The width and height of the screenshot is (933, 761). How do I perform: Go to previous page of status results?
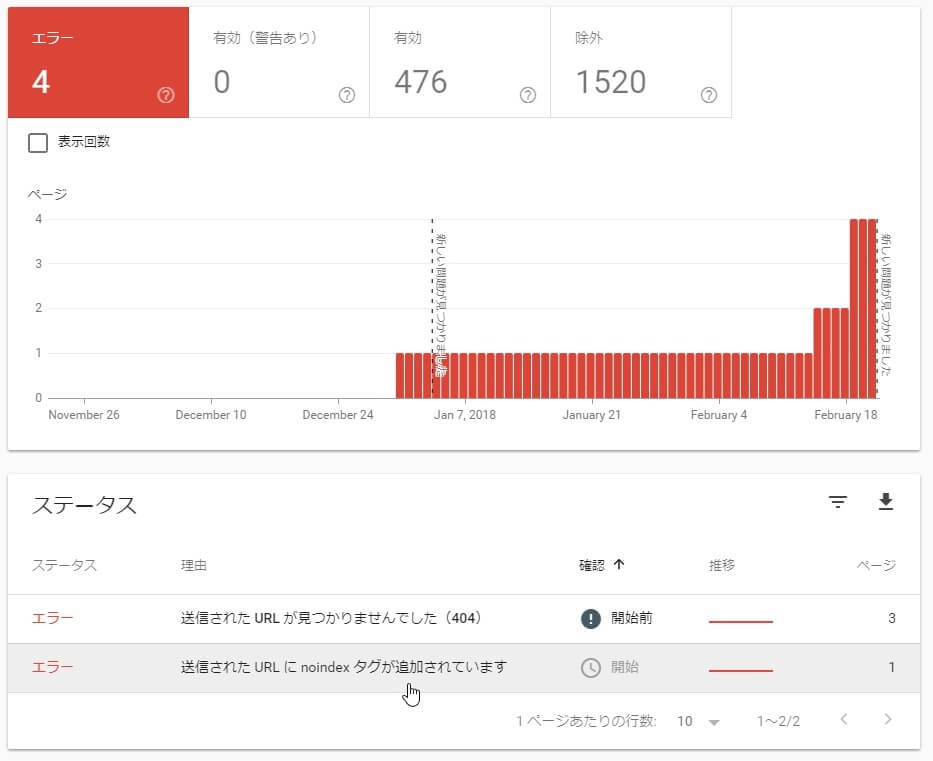click(844, 720)
